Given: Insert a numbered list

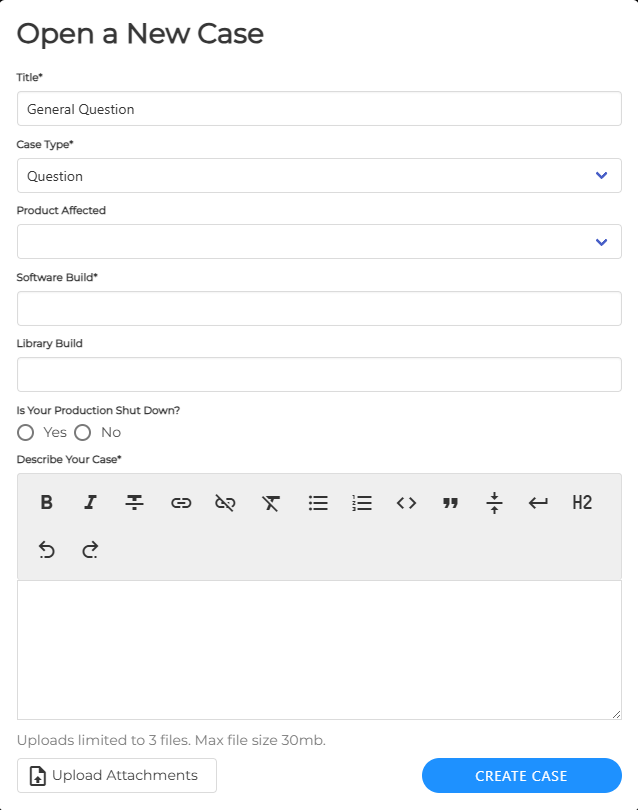Looking at the screenshot, I should (362, 502).
